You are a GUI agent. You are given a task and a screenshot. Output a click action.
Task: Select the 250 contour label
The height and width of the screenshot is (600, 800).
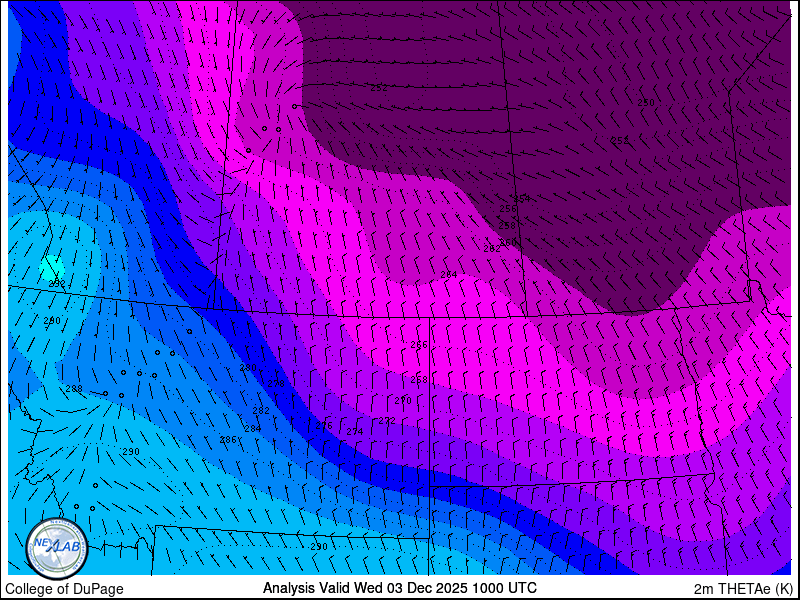tap(646, 103)
